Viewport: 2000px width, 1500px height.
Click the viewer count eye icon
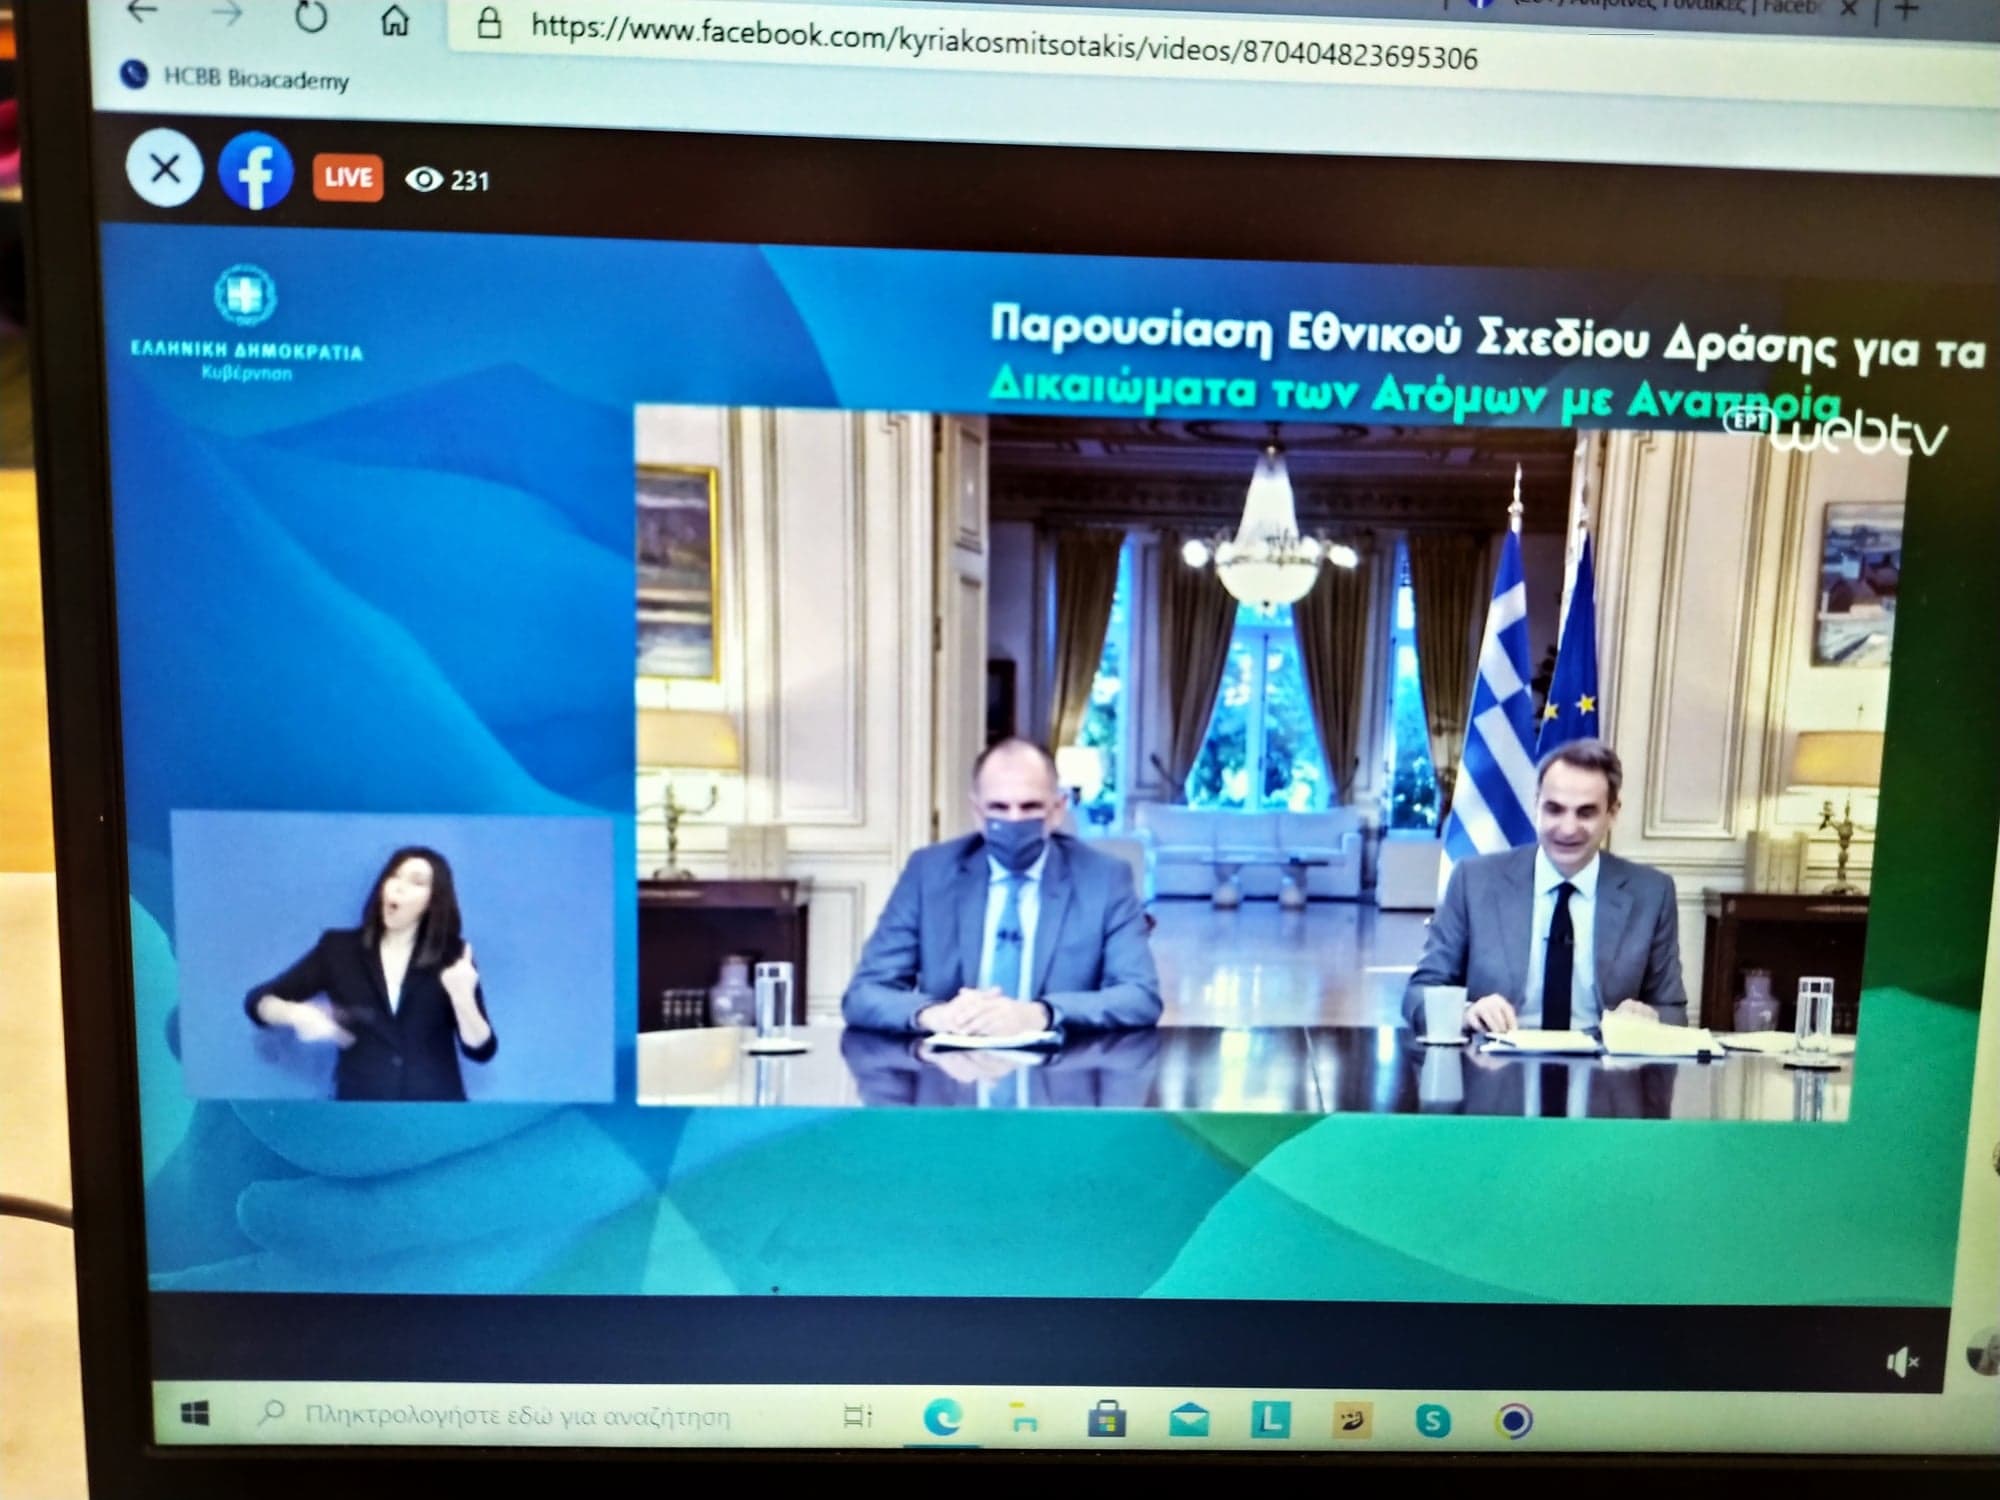point(423,179)
